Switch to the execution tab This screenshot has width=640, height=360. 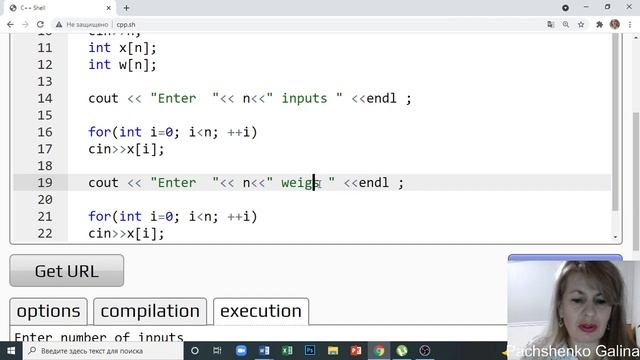click(261, 311)
